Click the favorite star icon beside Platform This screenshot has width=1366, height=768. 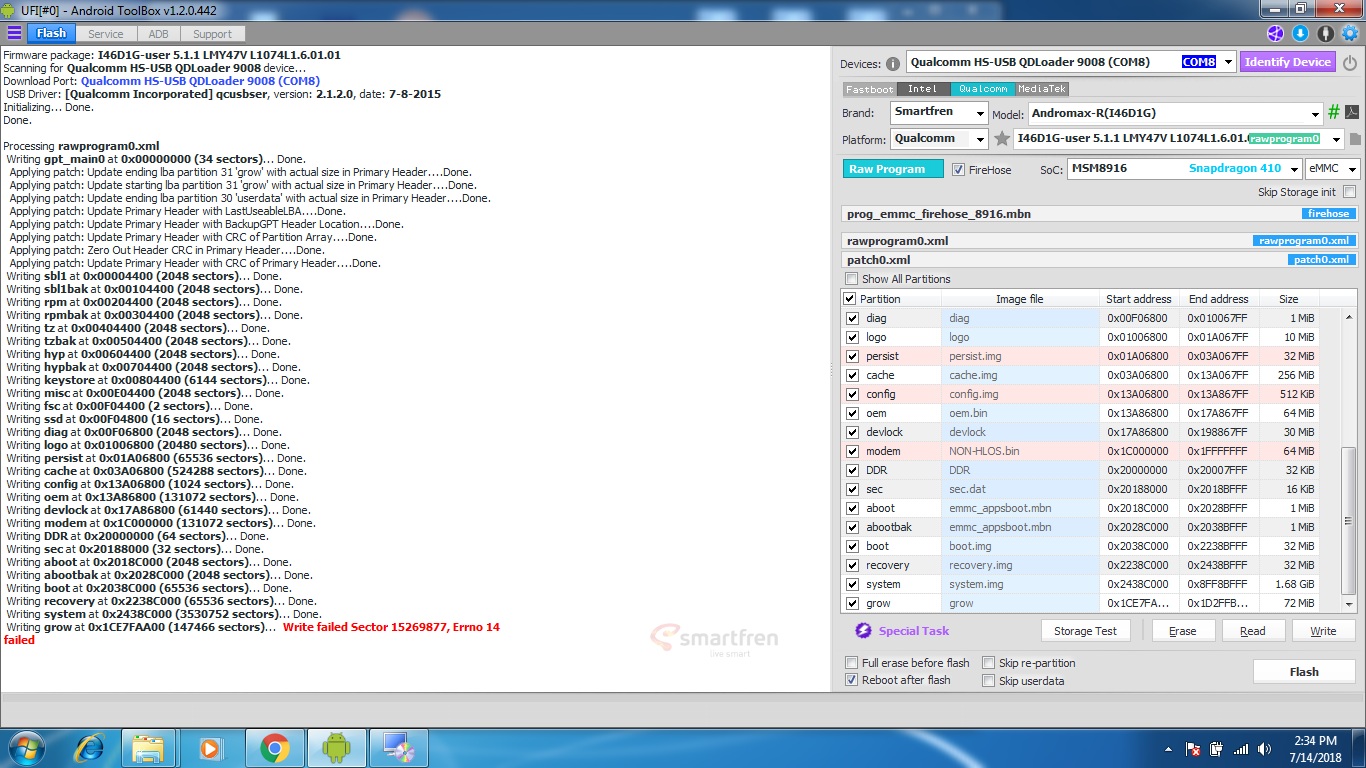pyautogui.click(x=1001, y=139)
